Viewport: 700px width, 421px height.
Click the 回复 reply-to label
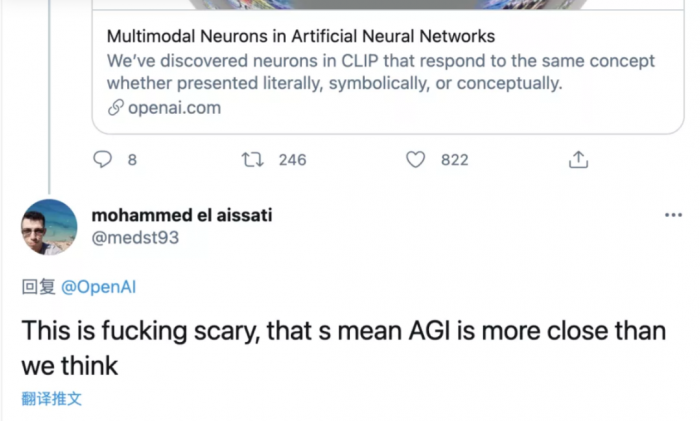pyautogui.click(x=39, y=288)
